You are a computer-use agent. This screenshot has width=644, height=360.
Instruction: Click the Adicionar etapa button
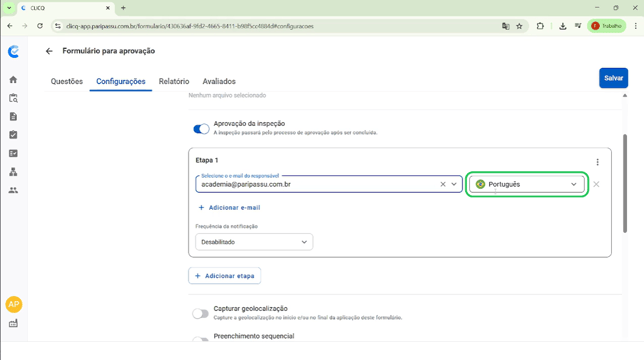coord(225,276)
